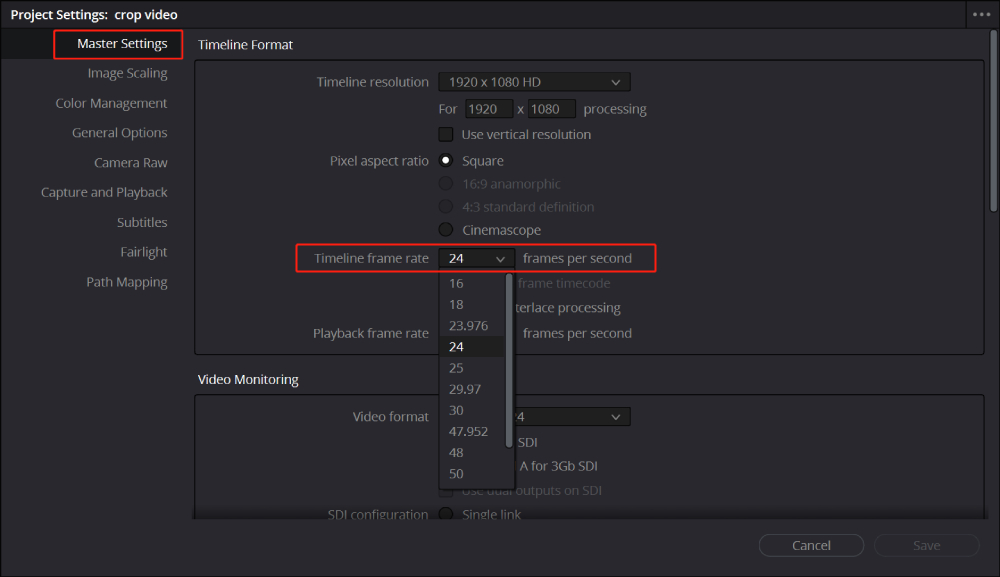This screenshot has width=1000, height=577.
Task: Switch to Fairlight settings
Action: 143,251
